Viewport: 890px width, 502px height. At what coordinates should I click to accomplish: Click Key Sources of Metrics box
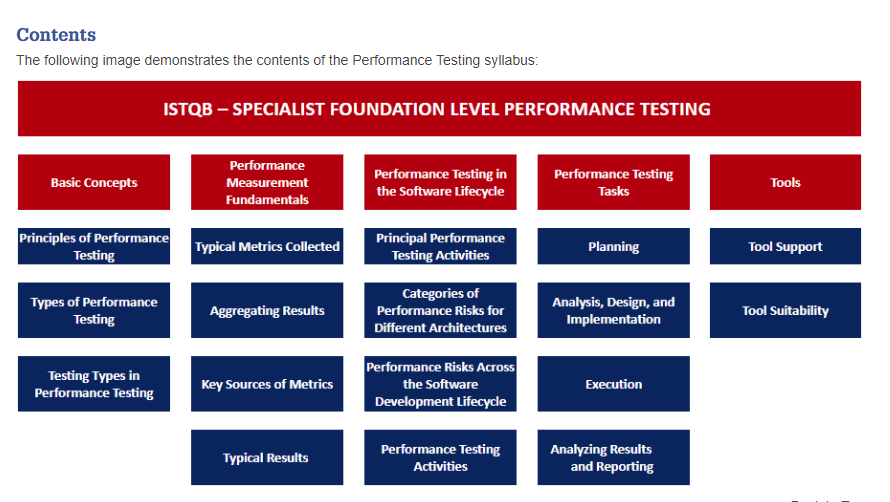267,384
